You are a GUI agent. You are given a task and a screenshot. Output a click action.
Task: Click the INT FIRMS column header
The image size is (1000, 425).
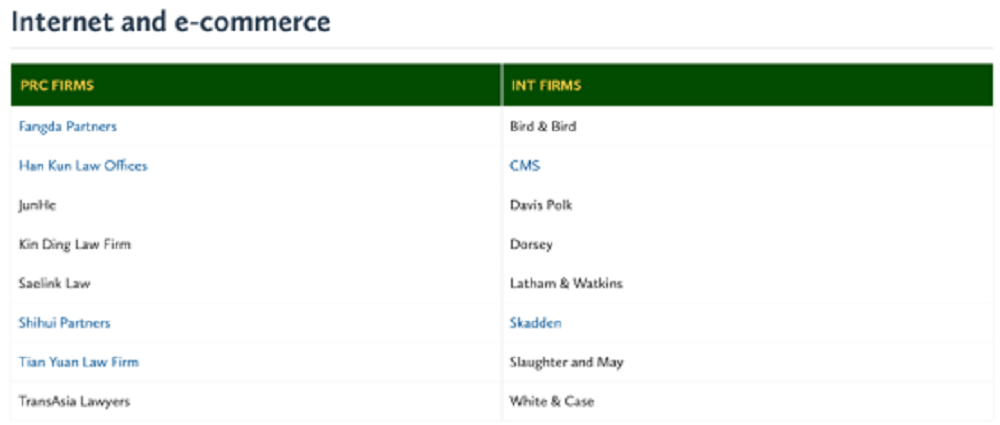coord(748,85)
